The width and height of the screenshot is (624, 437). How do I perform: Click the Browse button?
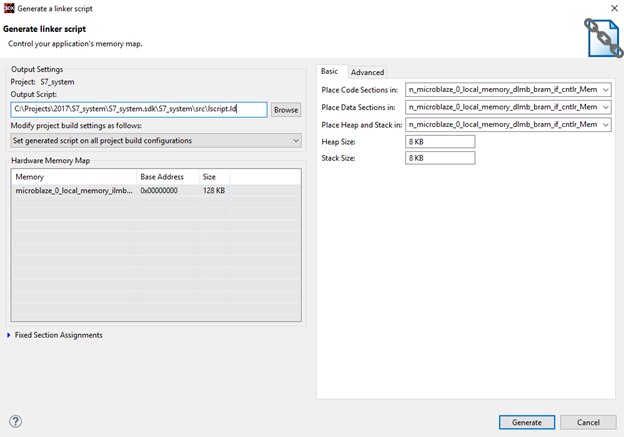point(286,110)
